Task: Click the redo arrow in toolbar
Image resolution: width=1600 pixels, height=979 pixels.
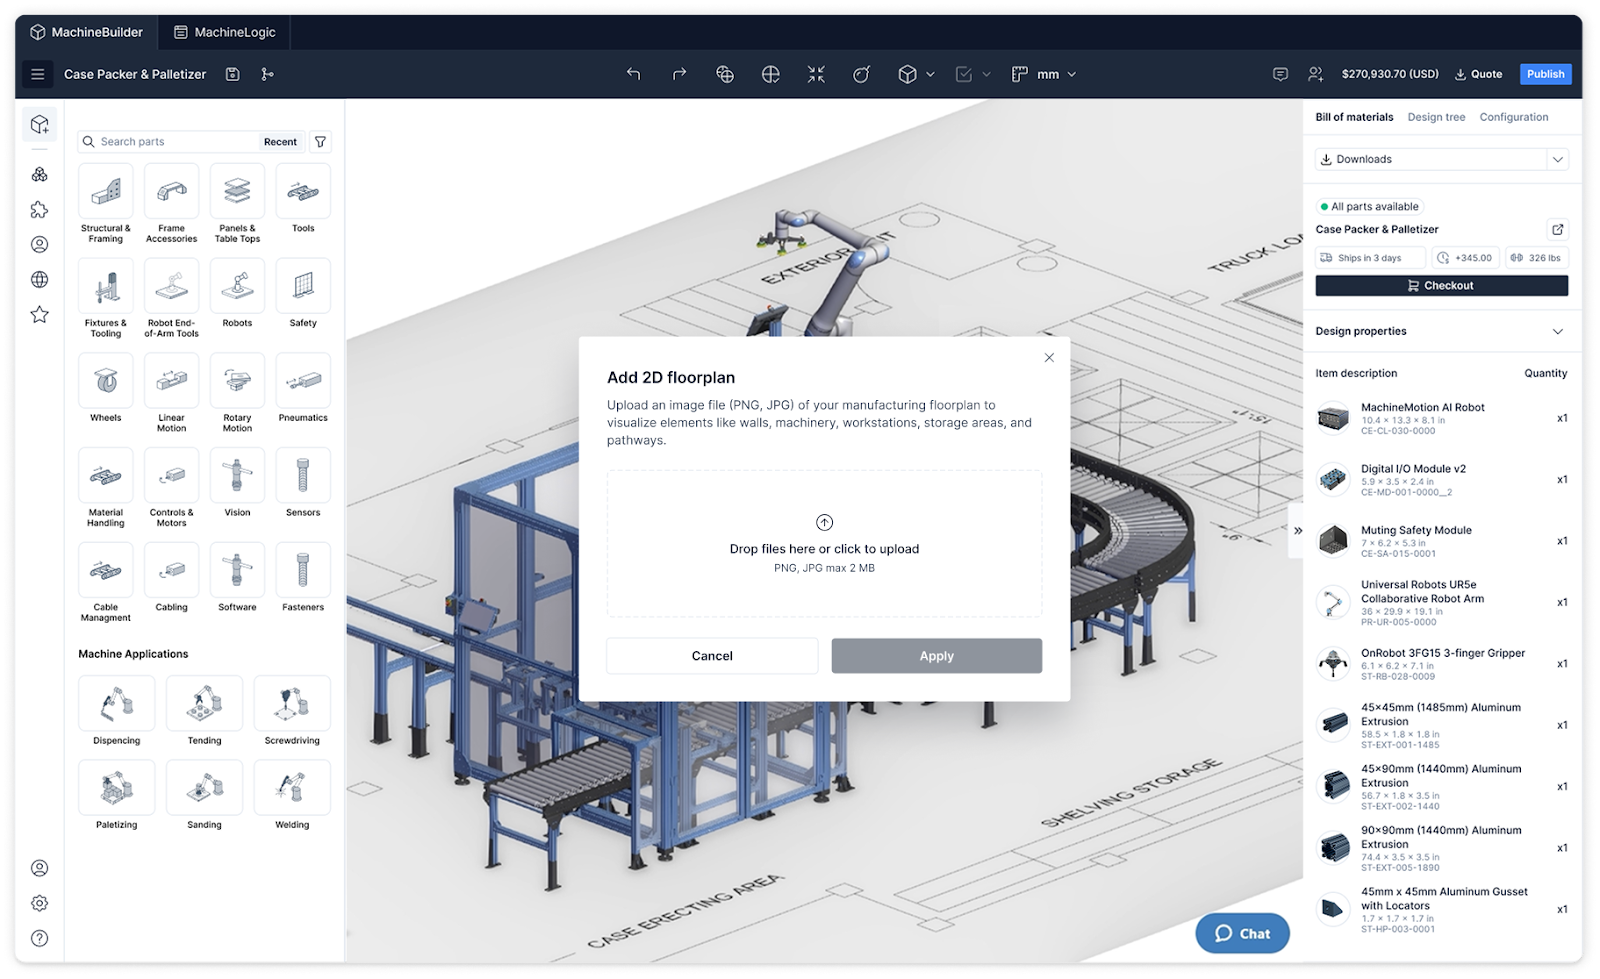Action: click(679, 74)
